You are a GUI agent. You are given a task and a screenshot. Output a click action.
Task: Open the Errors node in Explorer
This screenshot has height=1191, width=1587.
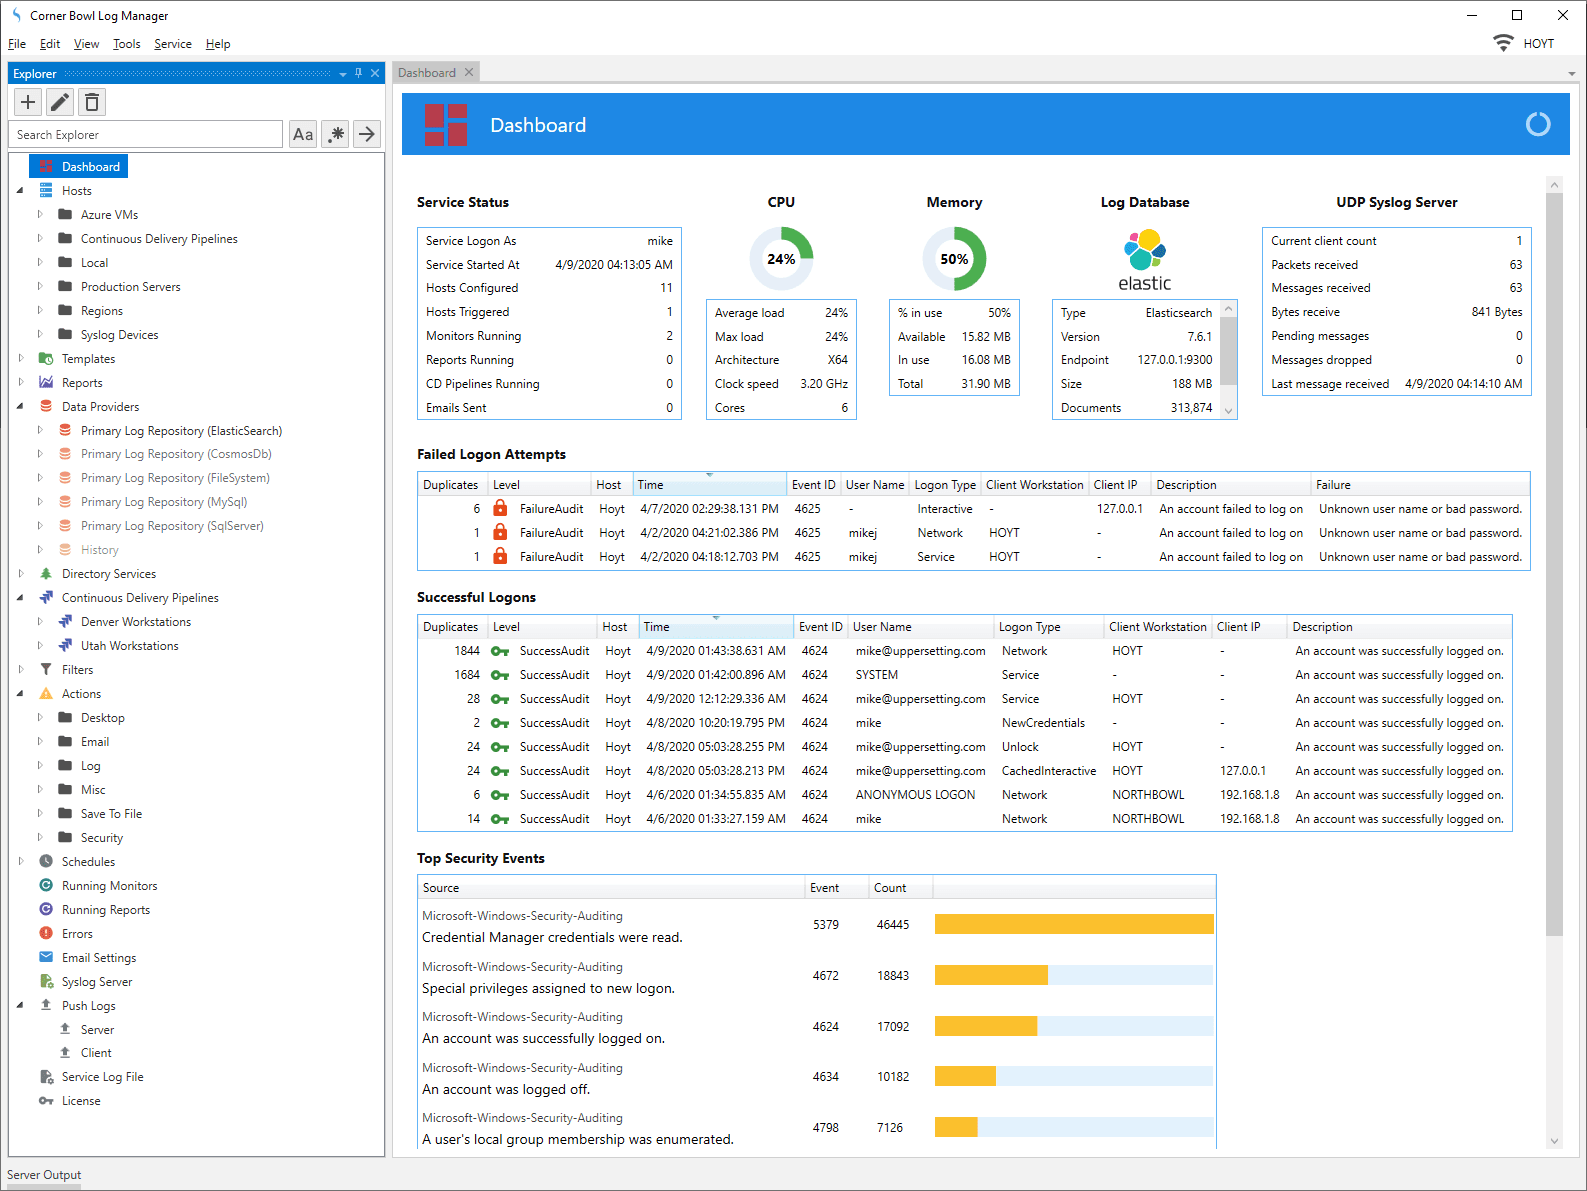point(77,934)
